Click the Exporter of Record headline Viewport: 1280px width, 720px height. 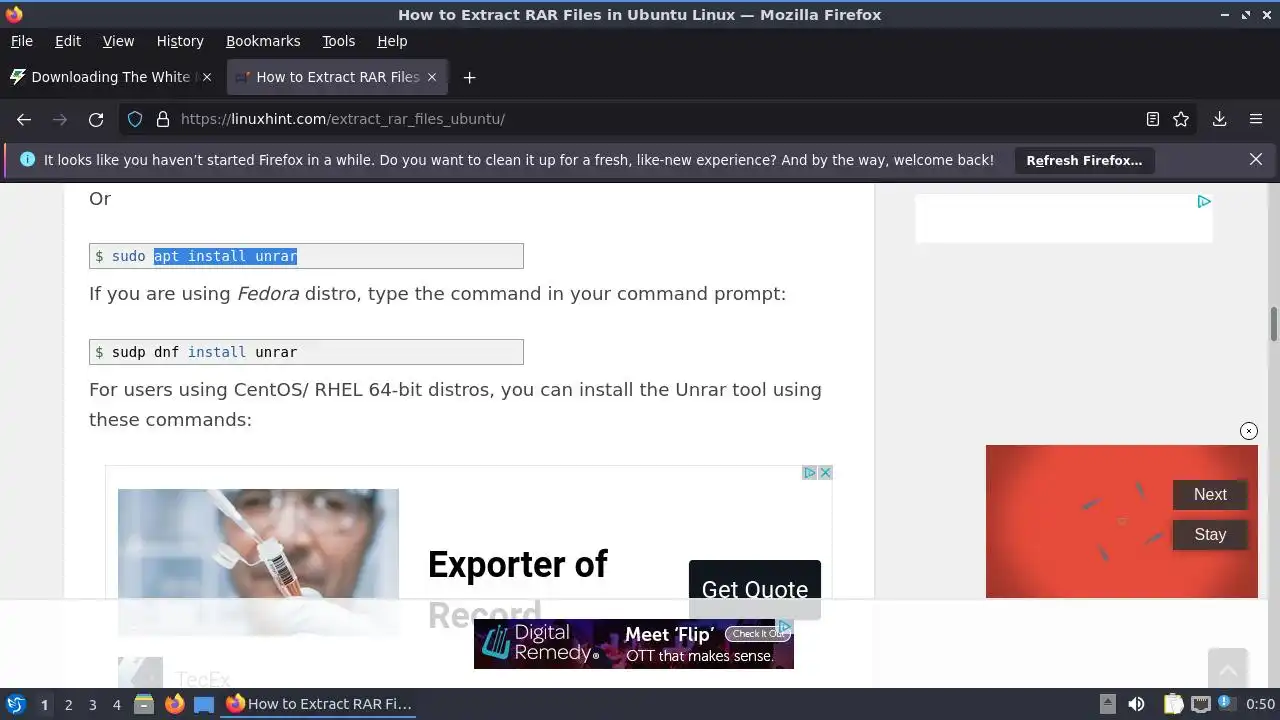[x=517, y=588]
